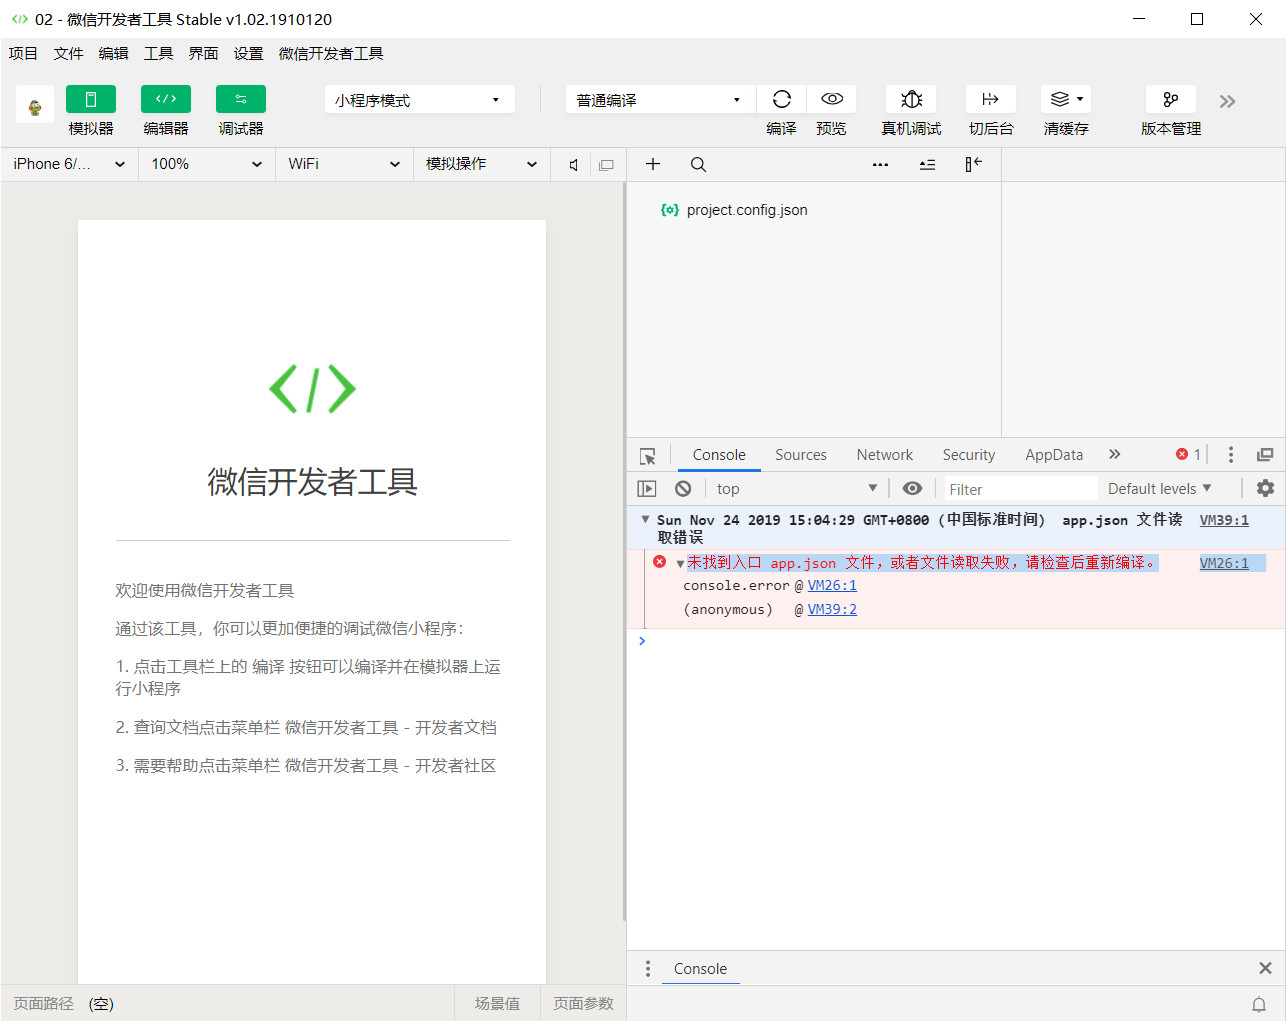Image resolution: width=1287 pixels, height=1022 pixels.
Task: Open file tree more options ellipsis
Action: pyautogui.click(x=880, y=165)
